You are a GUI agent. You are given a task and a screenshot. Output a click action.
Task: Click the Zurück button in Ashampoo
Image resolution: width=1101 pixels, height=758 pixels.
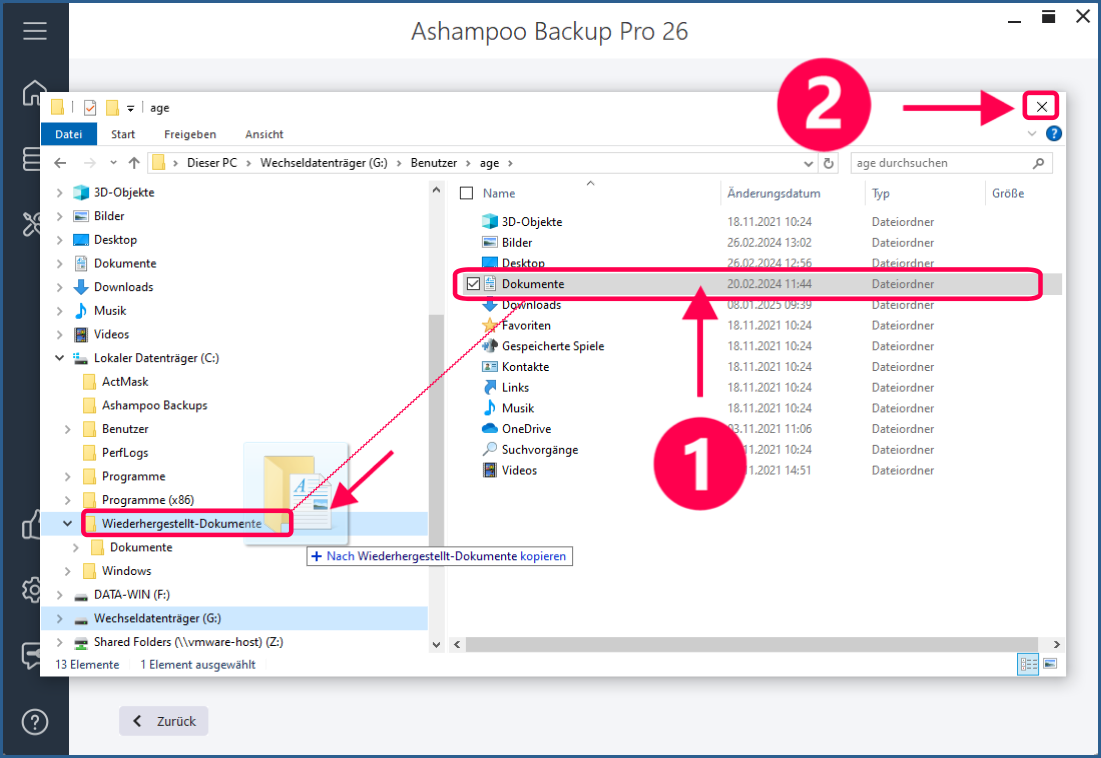point(164,721)
